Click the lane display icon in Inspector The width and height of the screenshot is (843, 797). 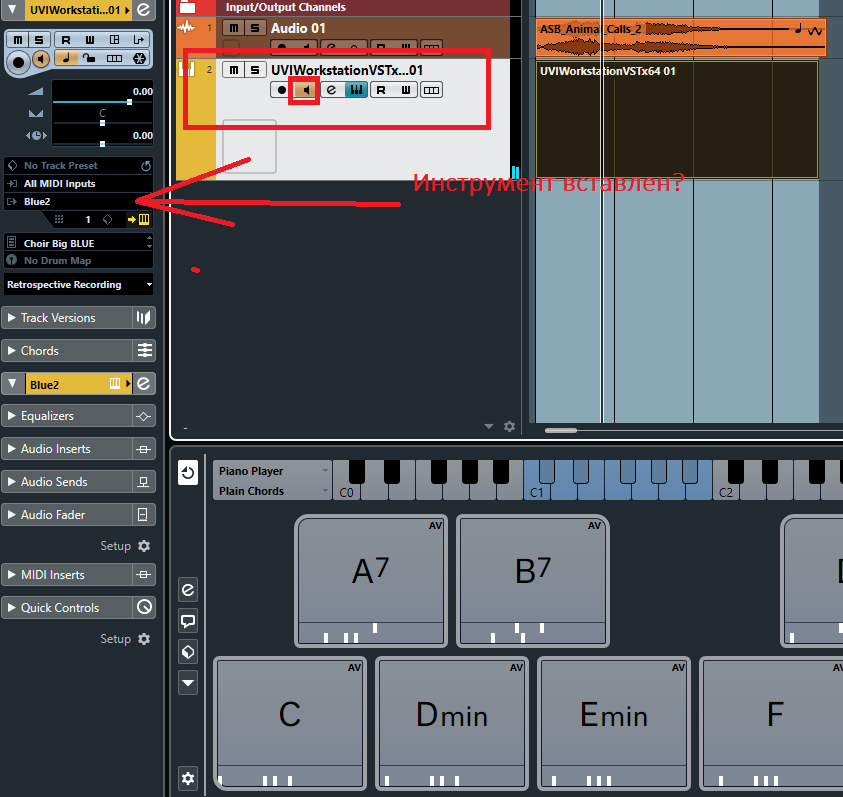(115, 58)
